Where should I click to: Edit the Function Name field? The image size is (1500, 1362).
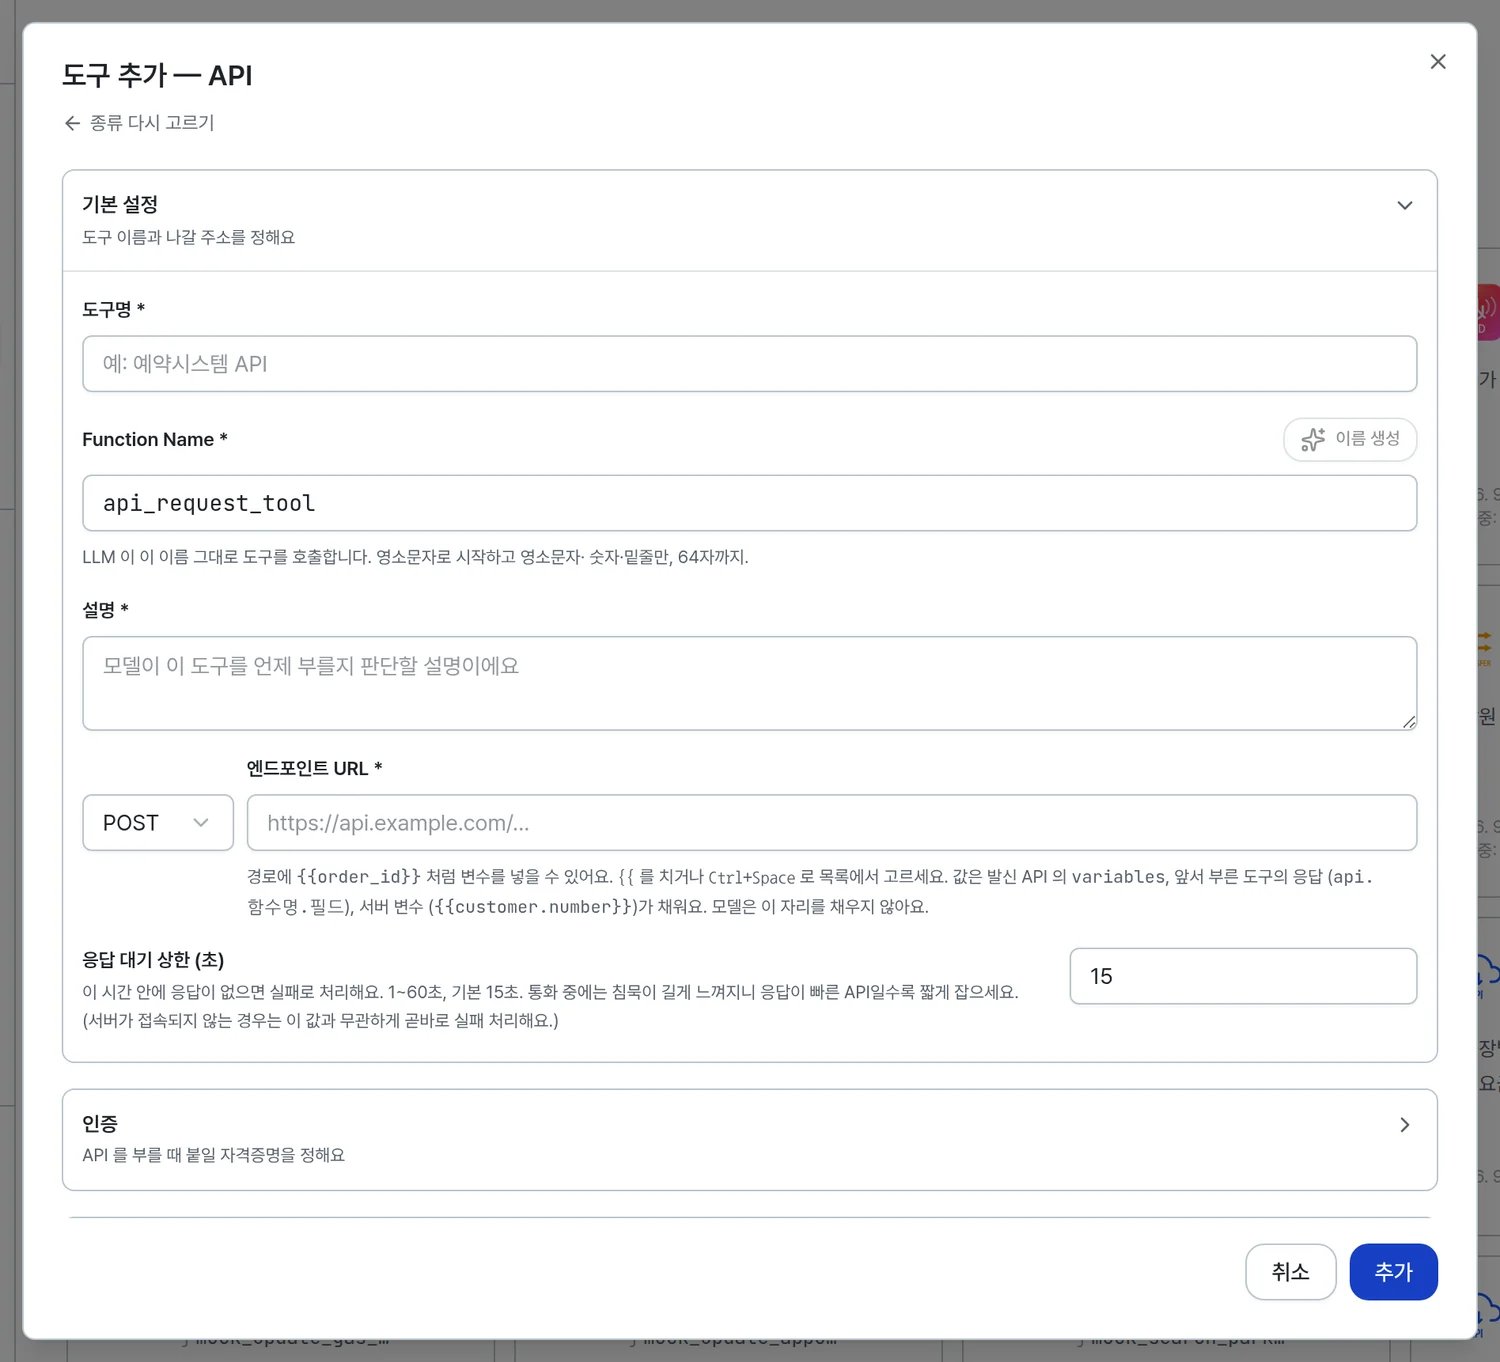pos(749,503)
